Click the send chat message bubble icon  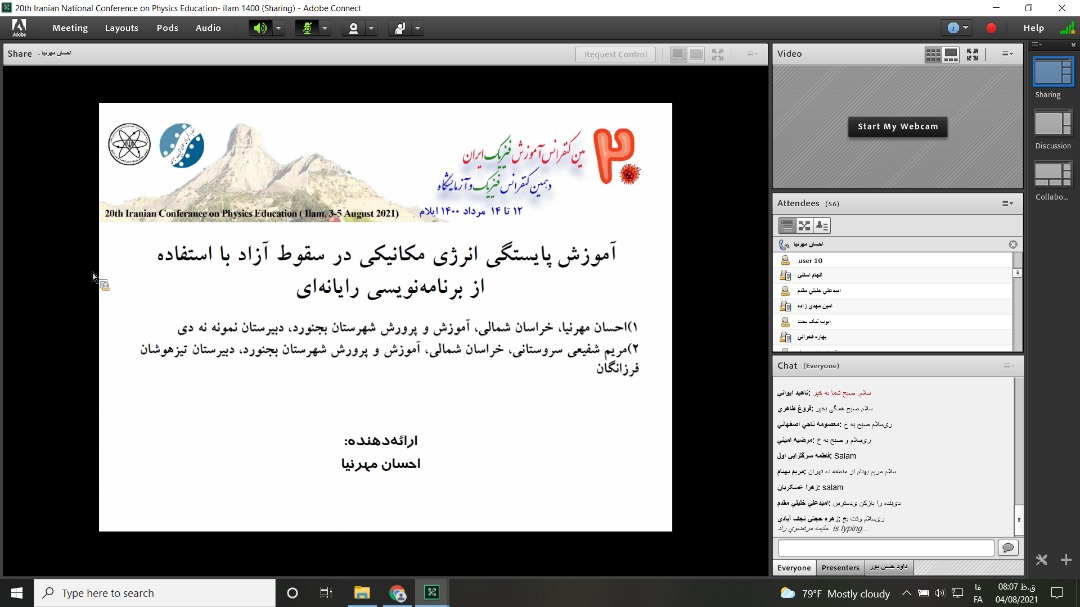click(x=1009, y=547)
